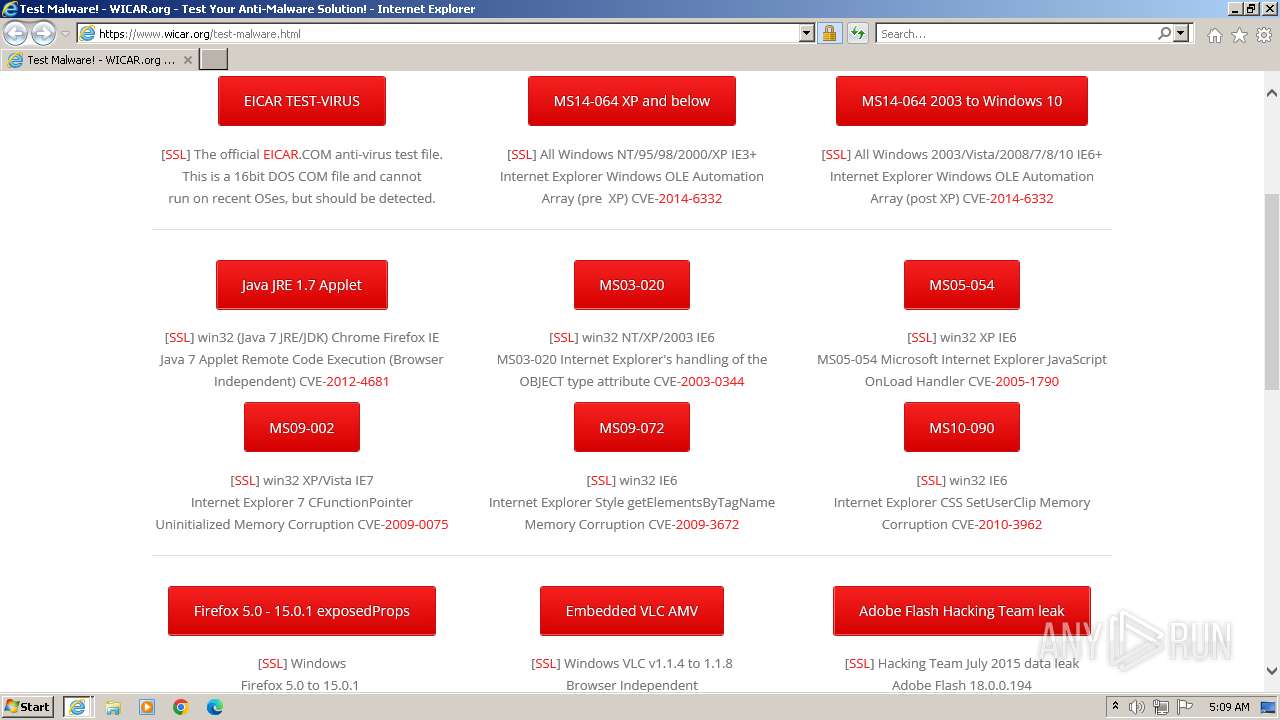
Task: Open File Explorer folder taskbar icon
Action: pyautogui.click(x=113, y=707)
